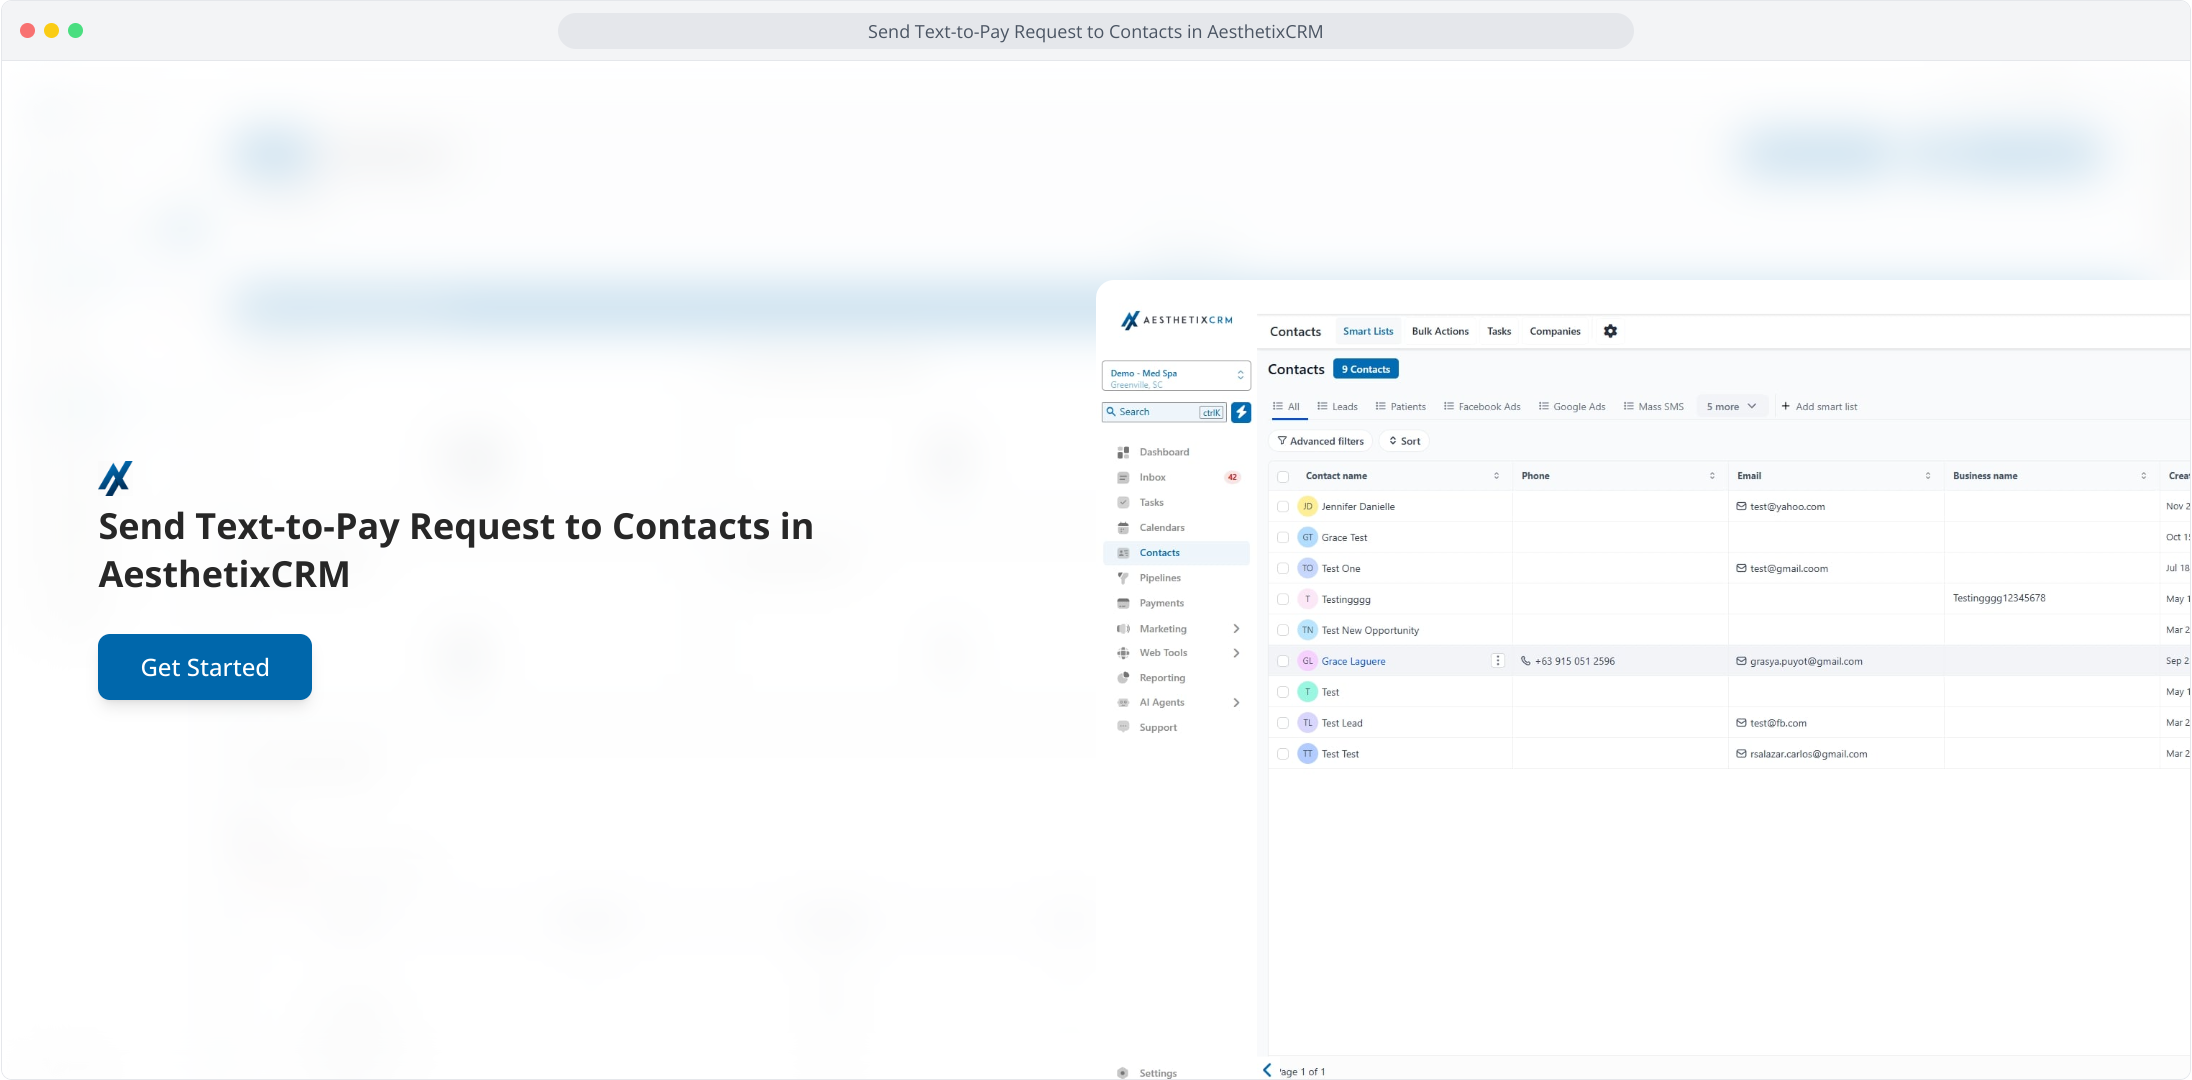Check the Jennifer Danielle contact checkbox
Screen dimensions: 2192x1080
point(1283,507)
